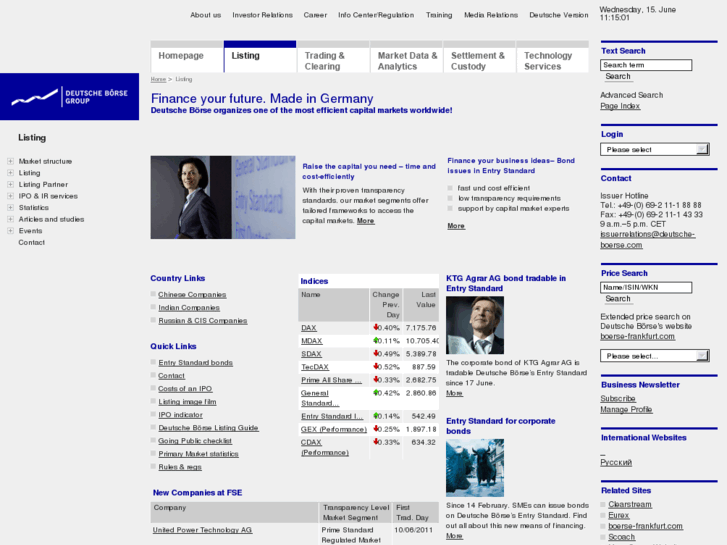Click the businesswoman banner image
Viewport: 727px width, 545px height.
223,197
